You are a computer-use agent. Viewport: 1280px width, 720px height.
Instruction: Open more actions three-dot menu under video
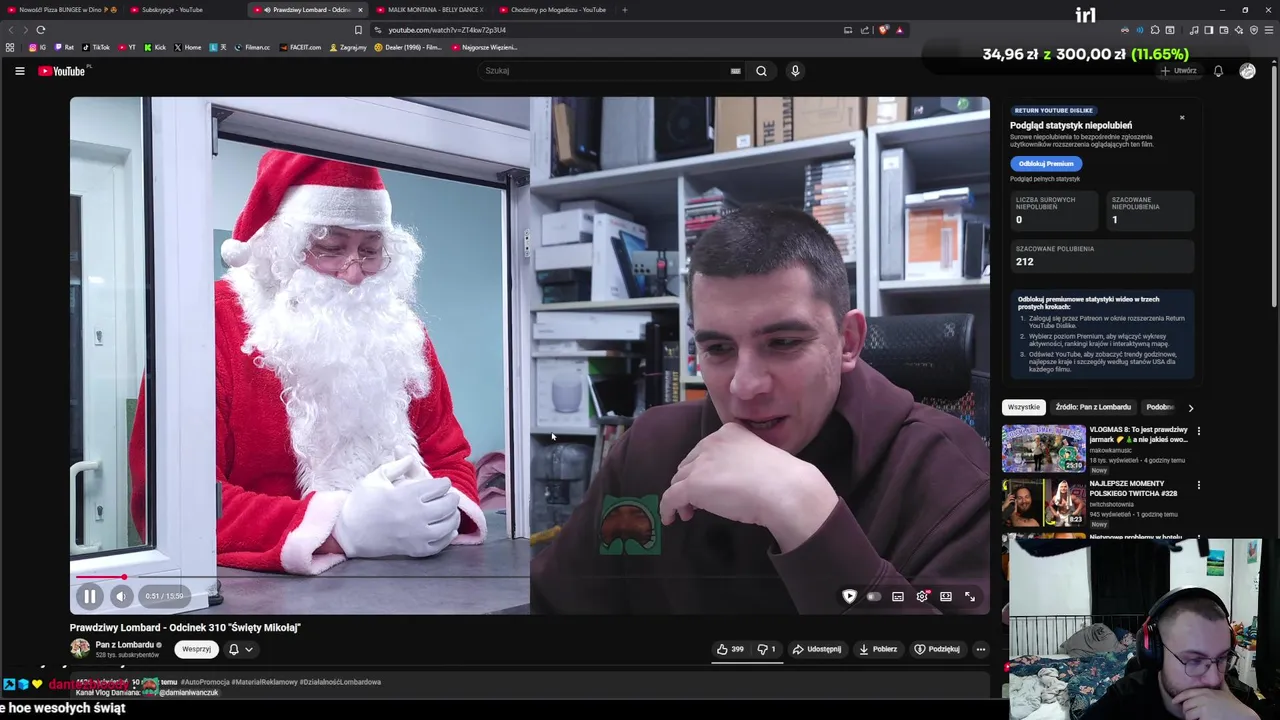point(980,649)
